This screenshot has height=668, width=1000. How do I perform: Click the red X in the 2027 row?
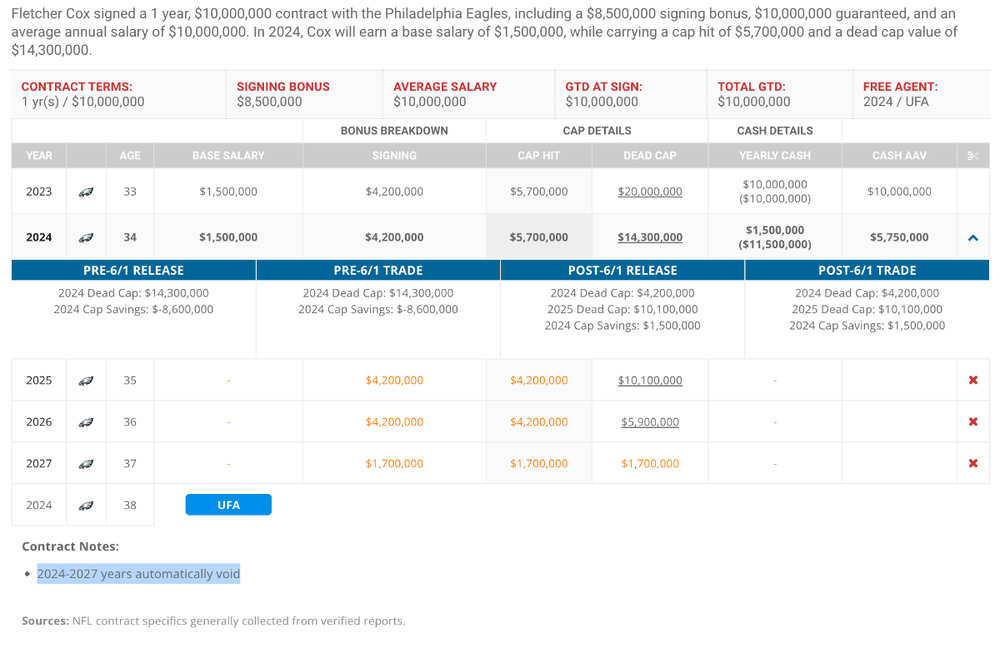[x=973, y=464]
